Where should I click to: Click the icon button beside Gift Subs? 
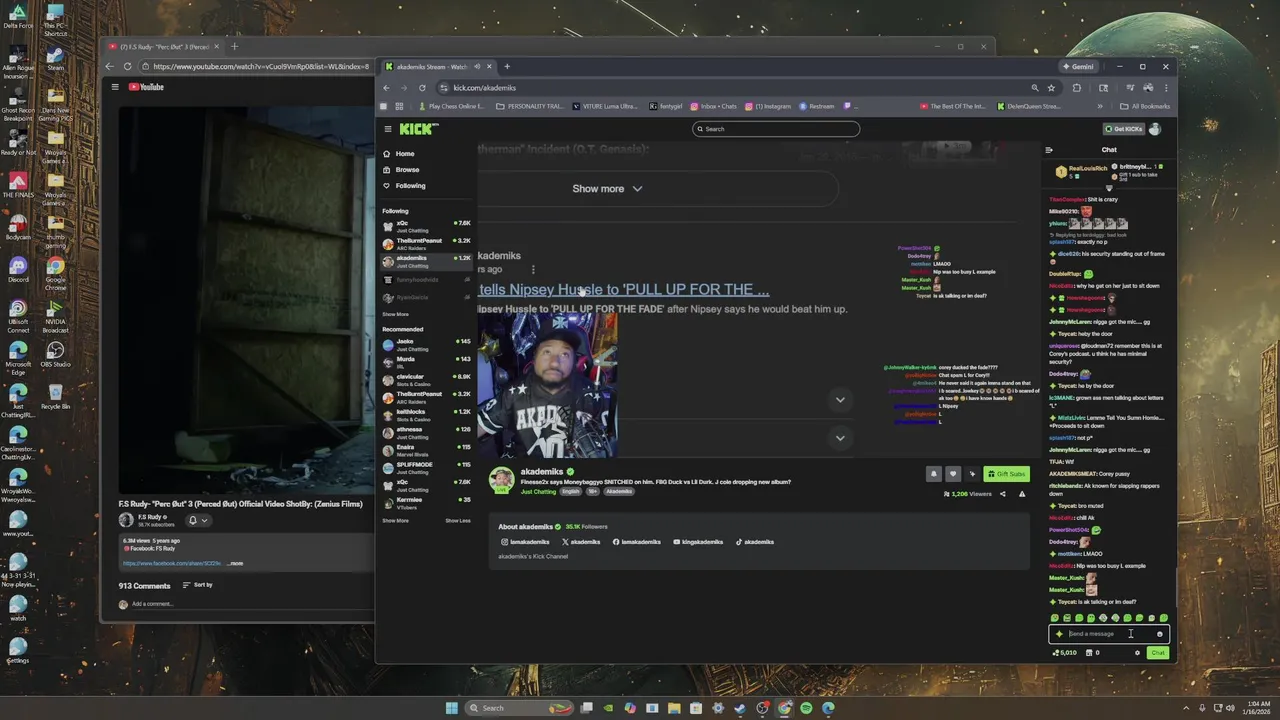[x=972, y=474]
